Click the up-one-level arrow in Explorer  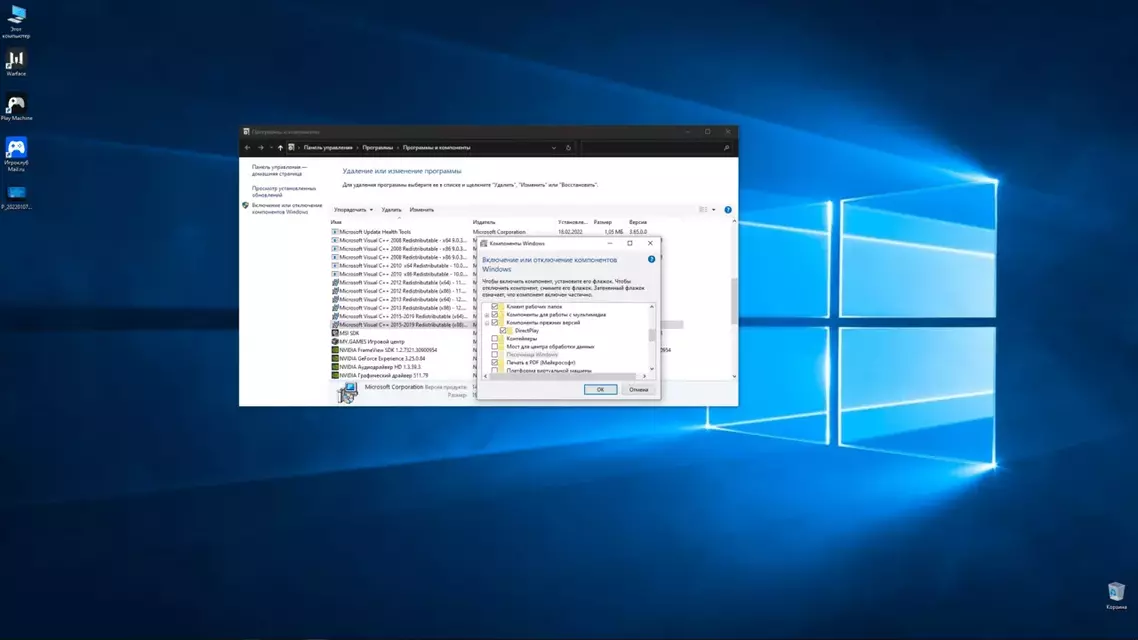point(280,147)
